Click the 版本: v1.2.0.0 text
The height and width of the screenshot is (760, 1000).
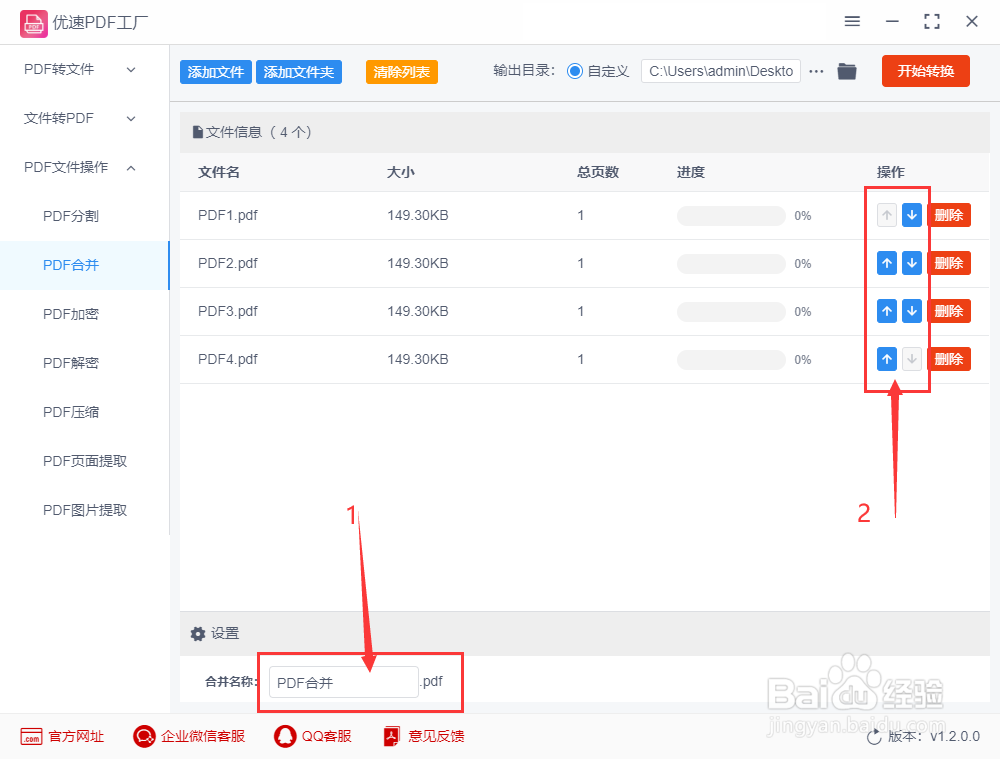[x=934, y=736]
